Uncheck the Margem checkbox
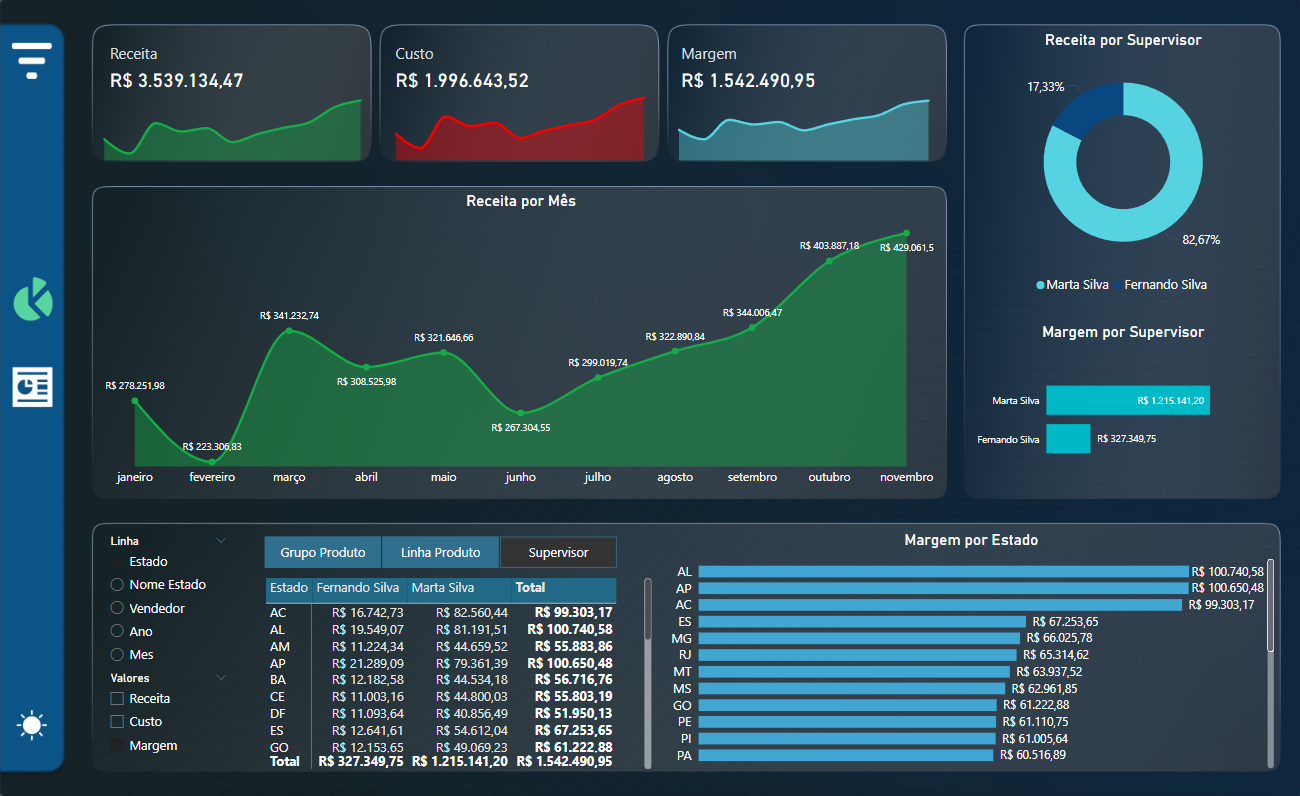Image resolution: width=1300 pixels, height=796 pixels. coord(117,745)
